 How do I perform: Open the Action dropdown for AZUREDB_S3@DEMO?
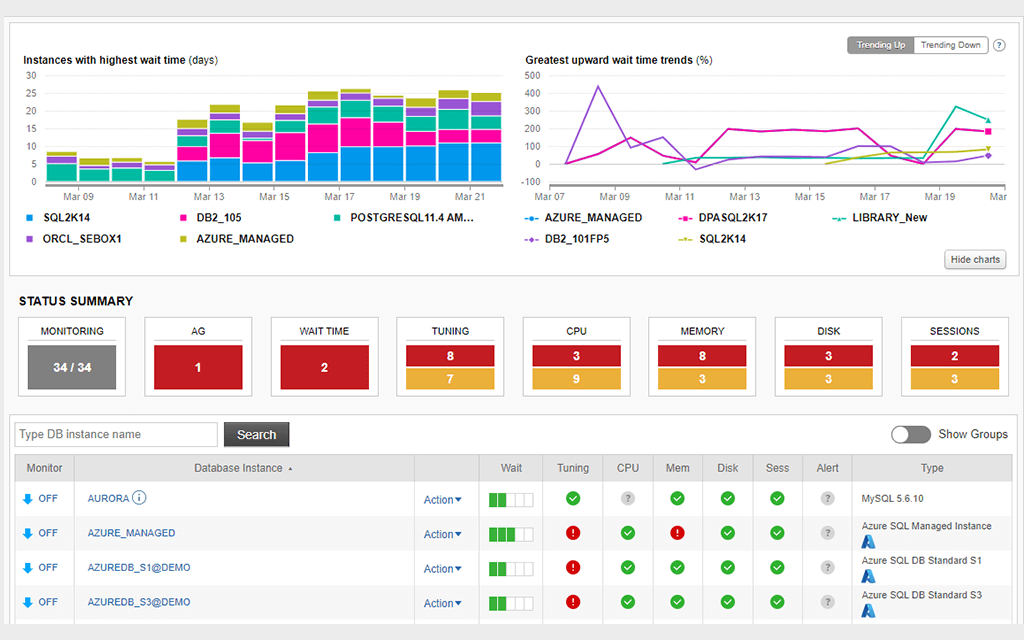[442, 603]
